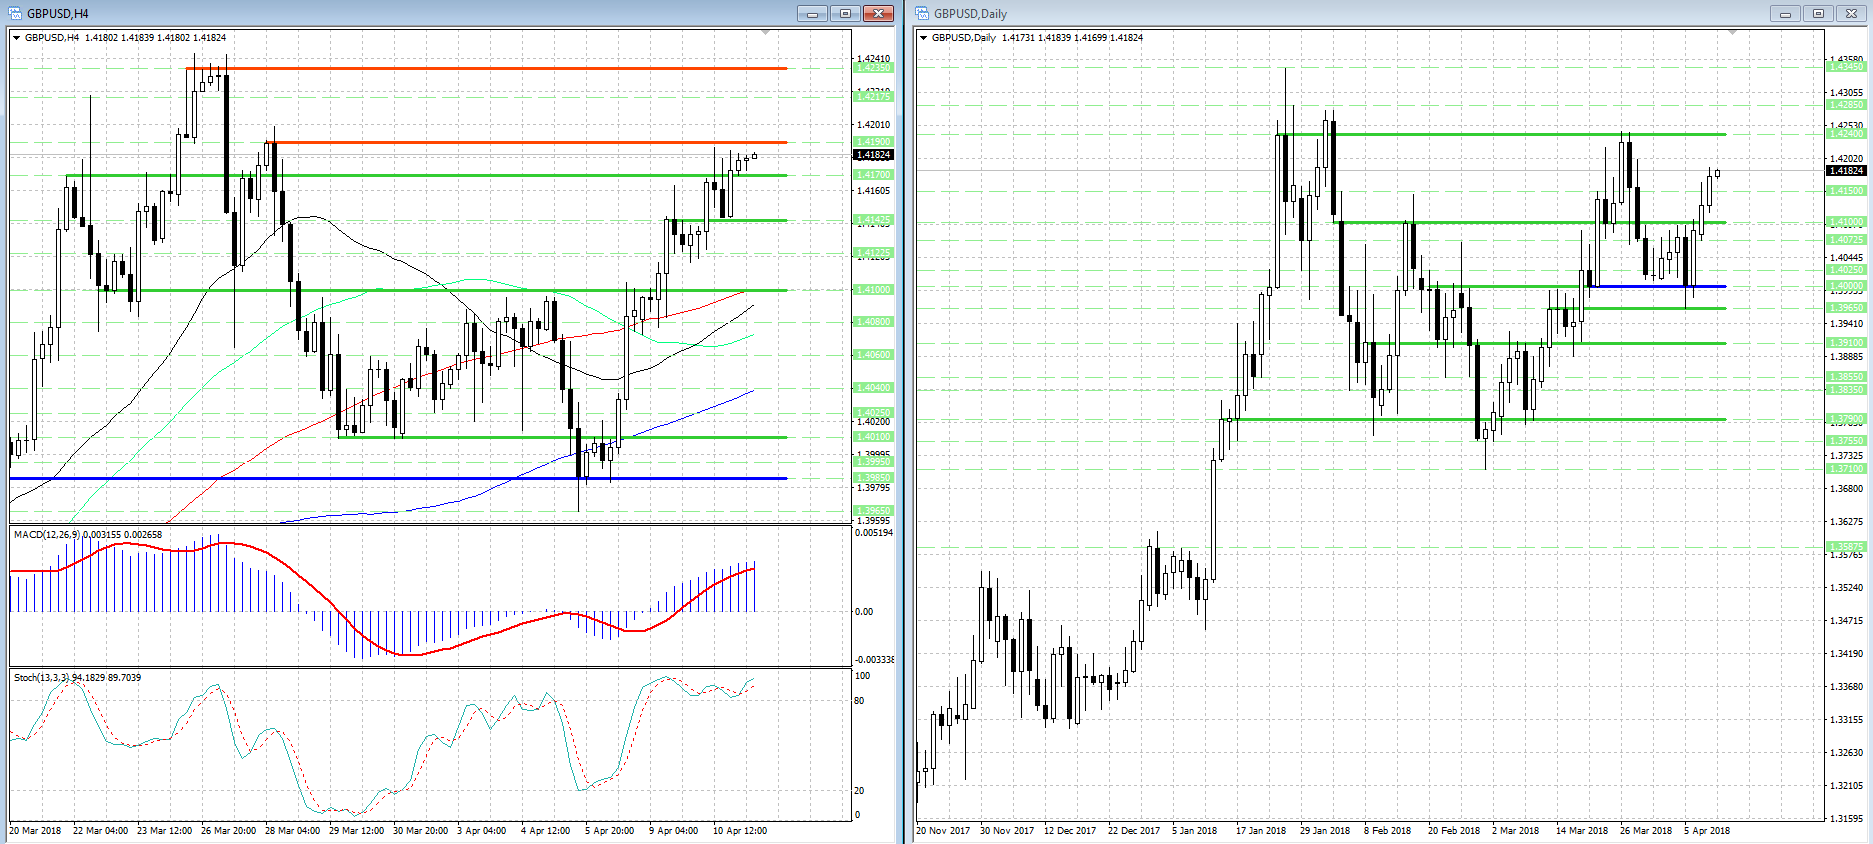Viewport: 1873px width, 844px height.
Task: Close the GBPUSD,H4 chart window
Action: pos(878,13)
